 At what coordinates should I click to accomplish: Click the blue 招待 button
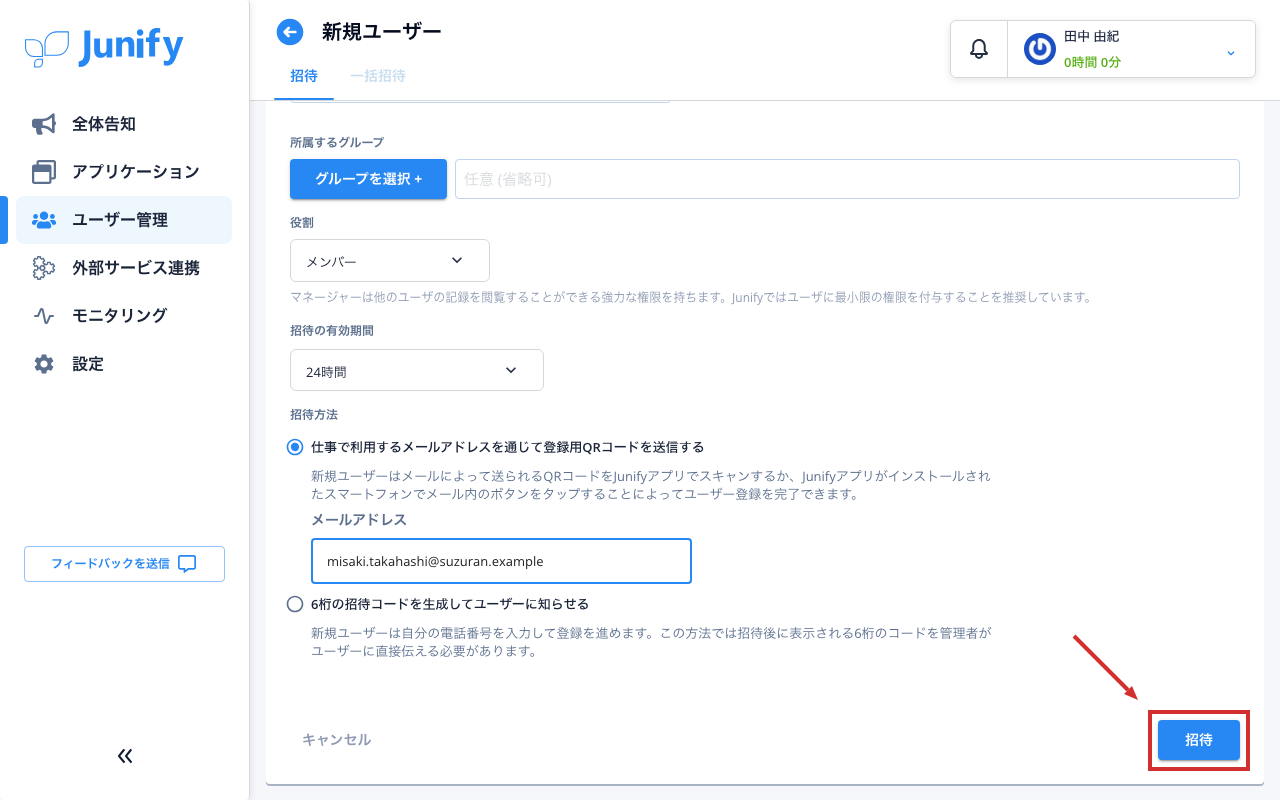[x=1199, y=740]
